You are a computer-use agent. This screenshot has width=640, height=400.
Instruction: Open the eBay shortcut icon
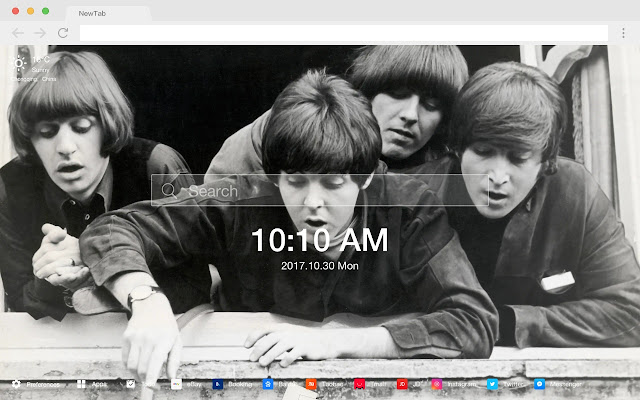point(176,384)
